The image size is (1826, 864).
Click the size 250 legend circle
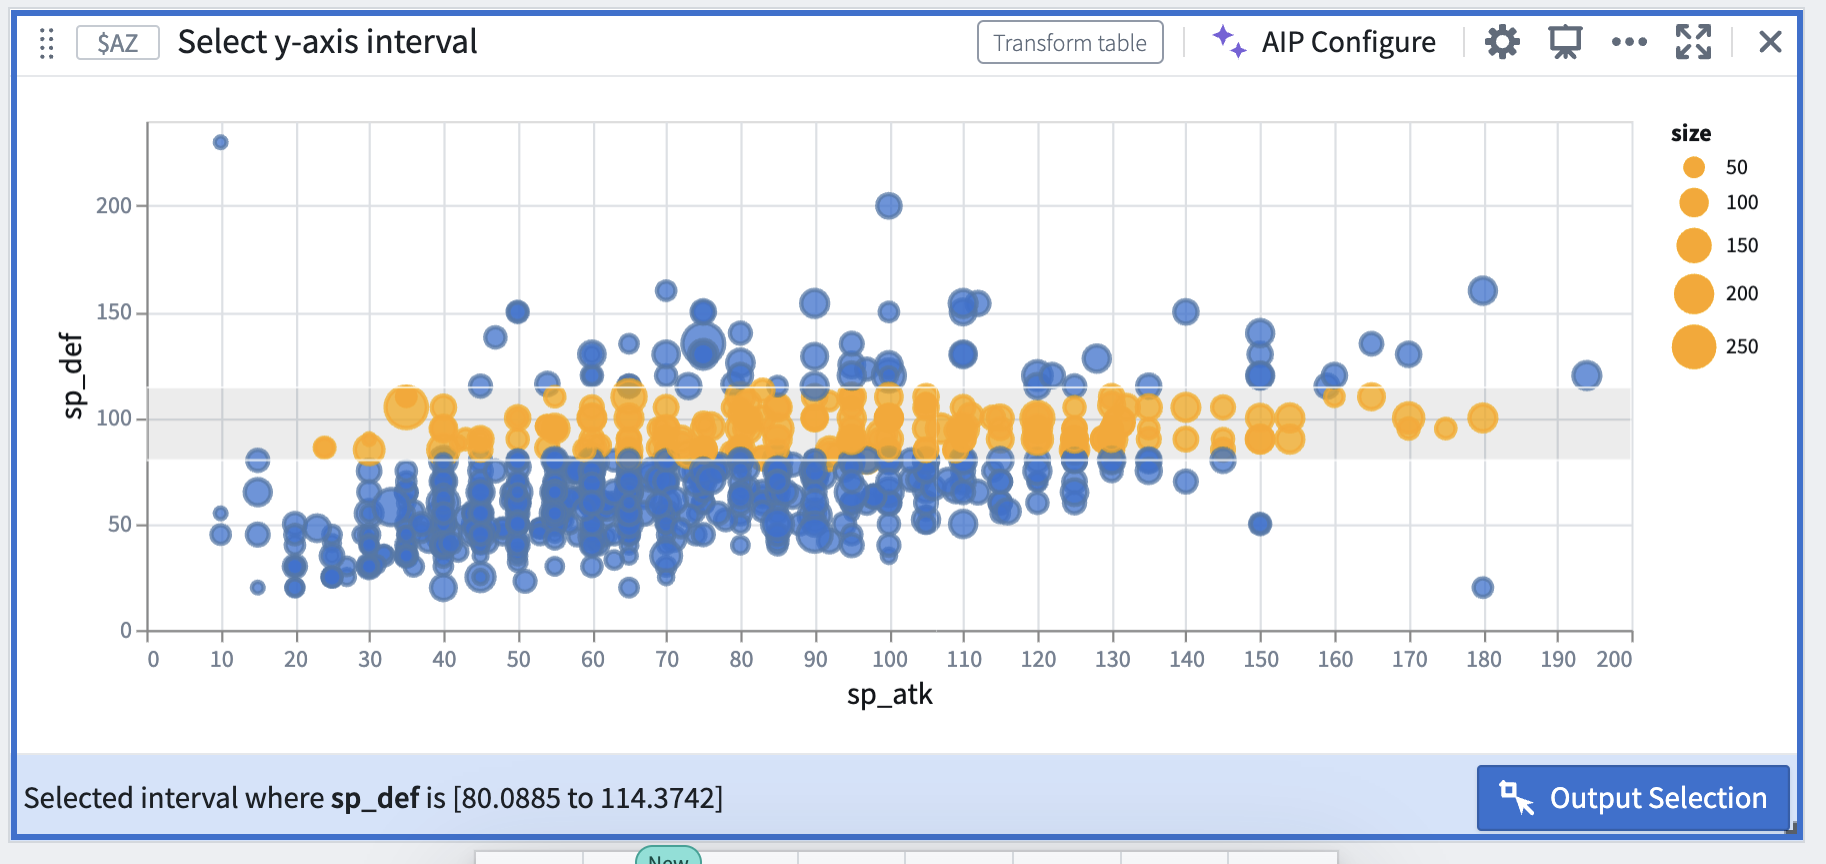pyautogui.click(x=1693, y=347)
